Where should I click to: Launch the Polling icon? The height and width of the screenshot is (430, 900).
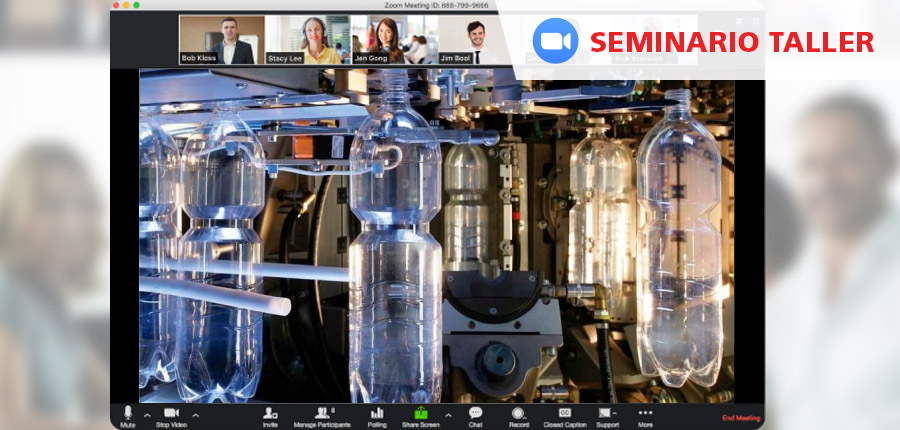coord(377,414)
